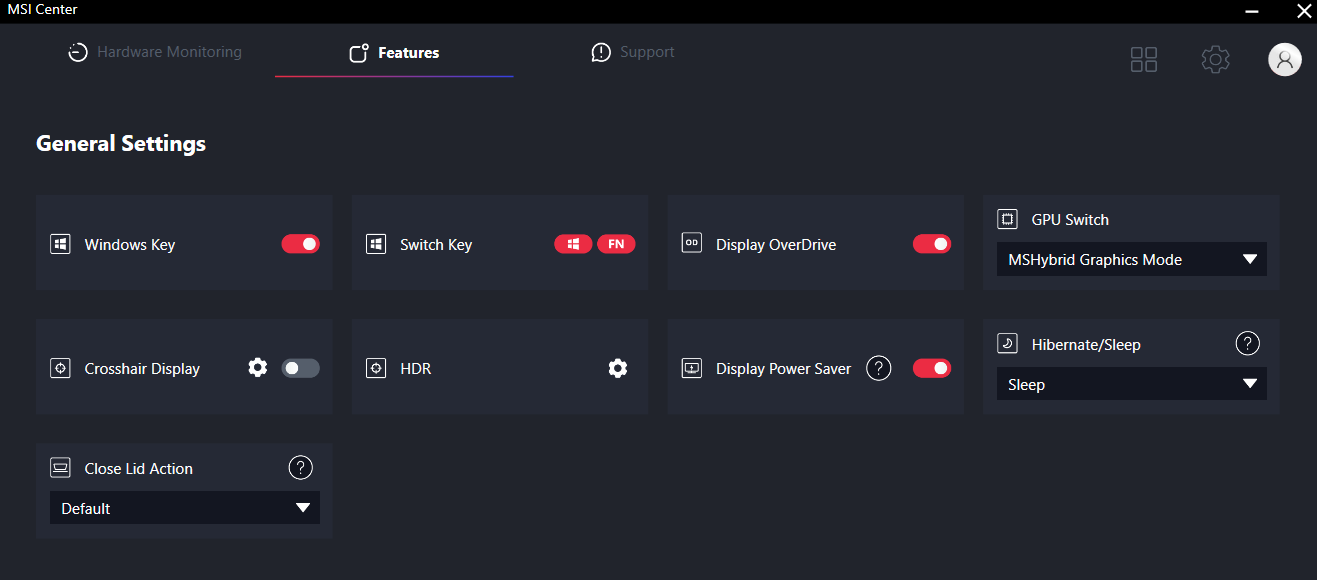The image size is (1317, 580).
Task: Open the Support tab
Action: 633,52
